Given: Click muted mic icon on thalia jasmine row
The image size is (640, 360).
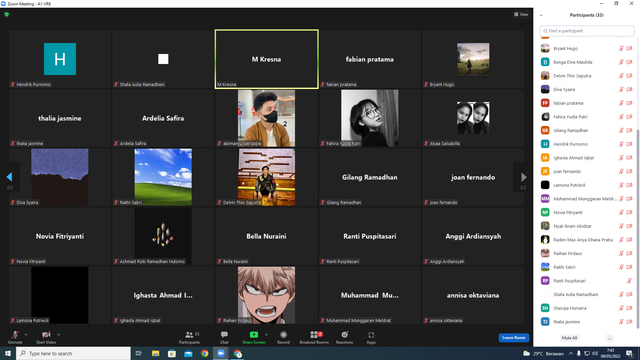Looking at the screenshot, I should pyautogui.click(x=621, y=322).
